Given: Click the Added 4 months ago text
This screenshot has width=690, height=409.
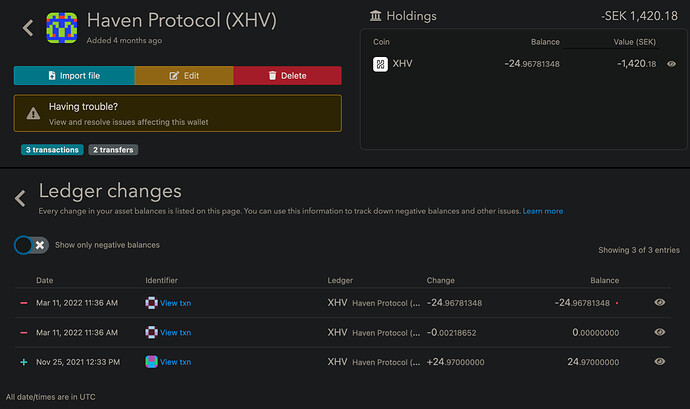Looking at the screenshot, I should pyautogui.click(x=124, y=41).
